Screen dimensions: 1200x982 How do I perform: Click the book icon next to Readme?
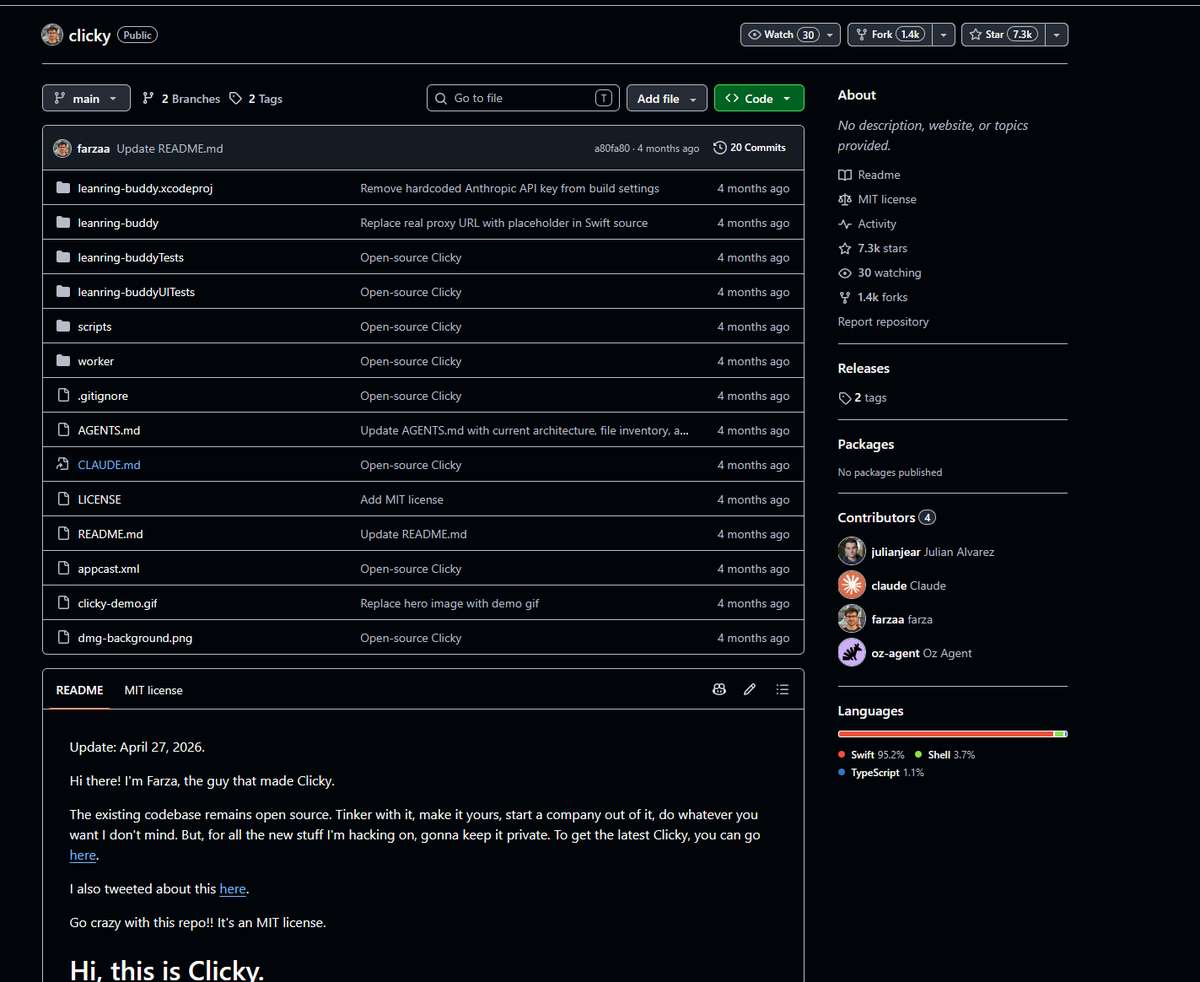click(x=845, y=175)
